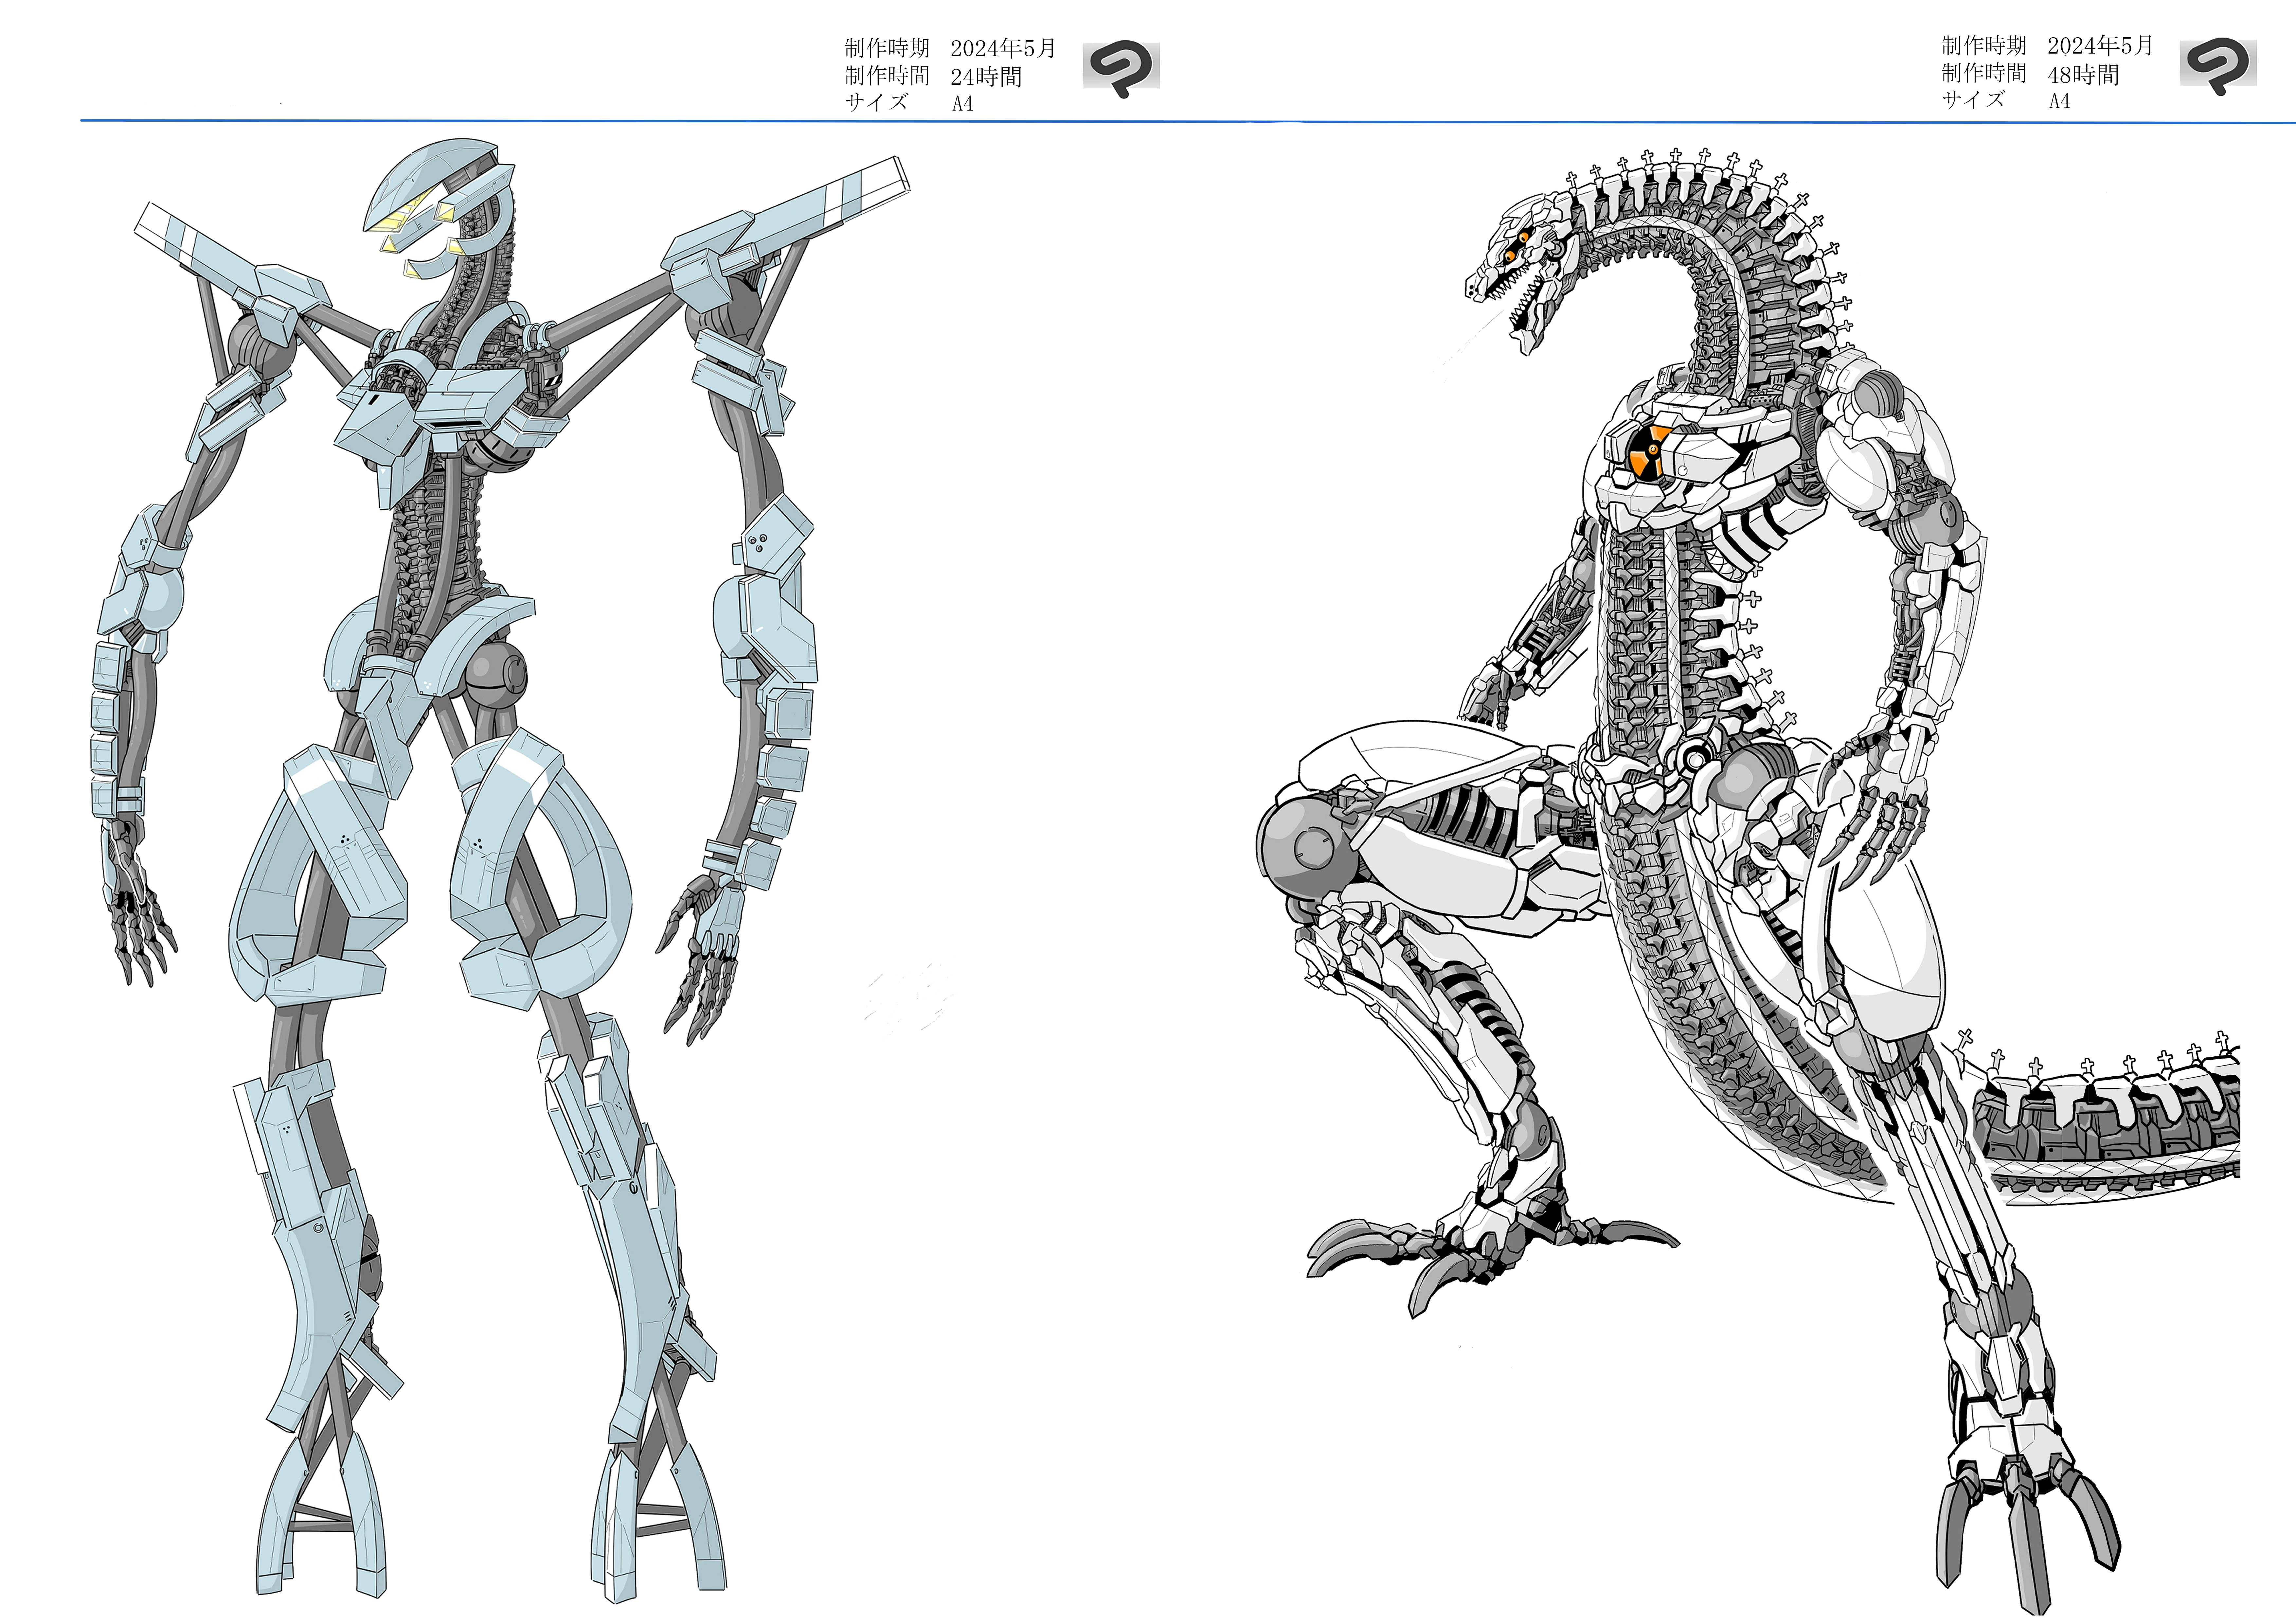2296x1623 pixels.
Task: Click the right artwork's '2024年5月' date text
Action: pos(2100,46)
